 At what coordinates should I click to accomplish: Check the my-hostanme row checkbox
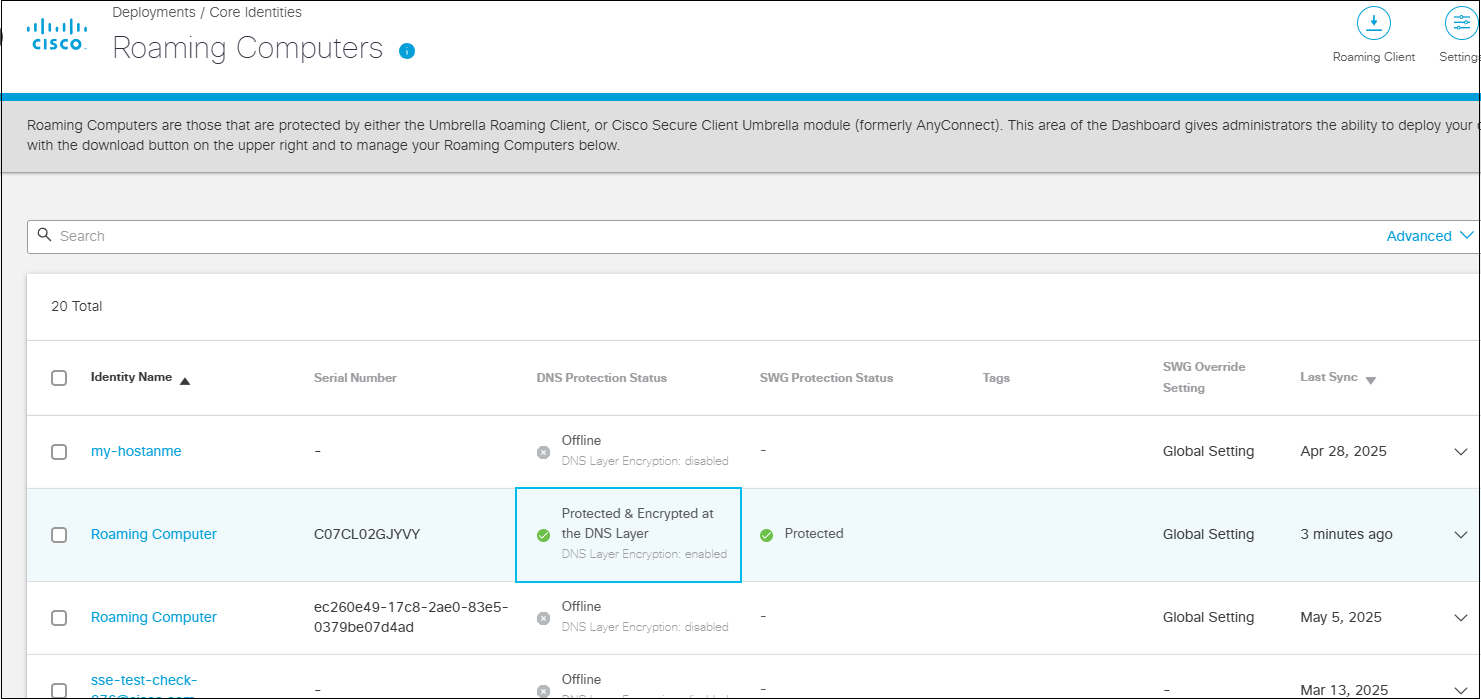(59, 452)
